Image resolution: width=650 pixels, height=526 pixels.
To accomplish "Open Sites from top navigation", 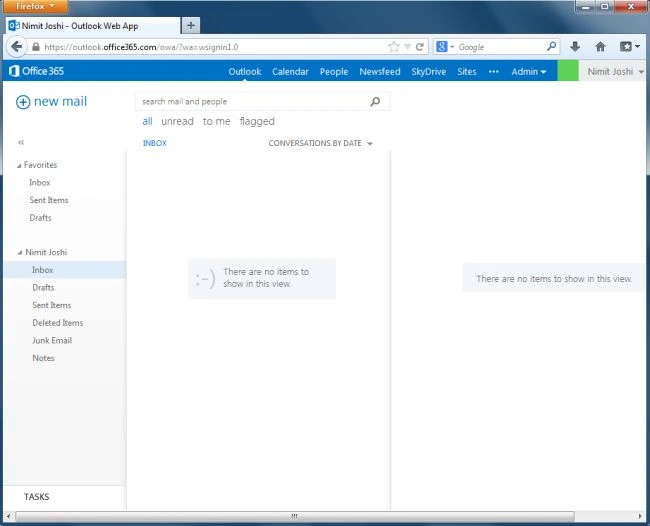I will [467, 72].
